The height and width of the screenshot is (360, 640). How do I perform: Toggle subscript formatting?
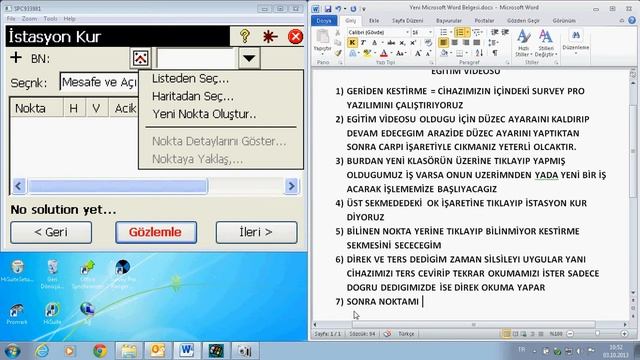402,42
